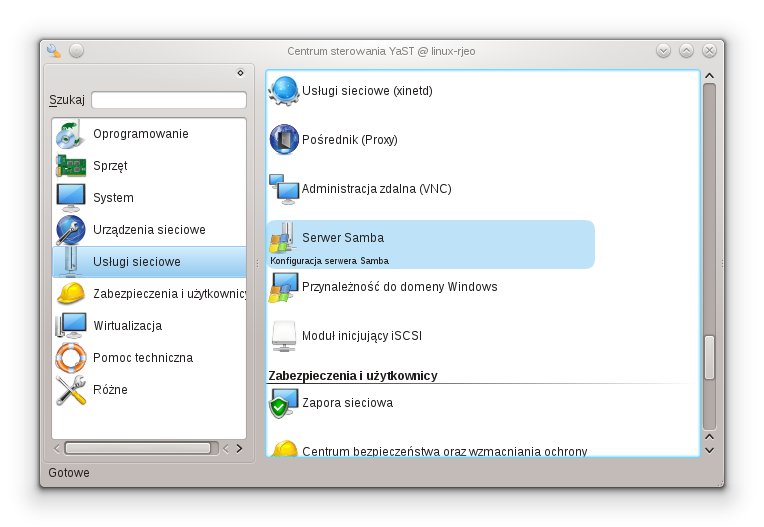Launch Moduł inicjujący iSCSI
Image resolution: width=764 pixels, height=527 pixels.
click(x=369, y=337)
